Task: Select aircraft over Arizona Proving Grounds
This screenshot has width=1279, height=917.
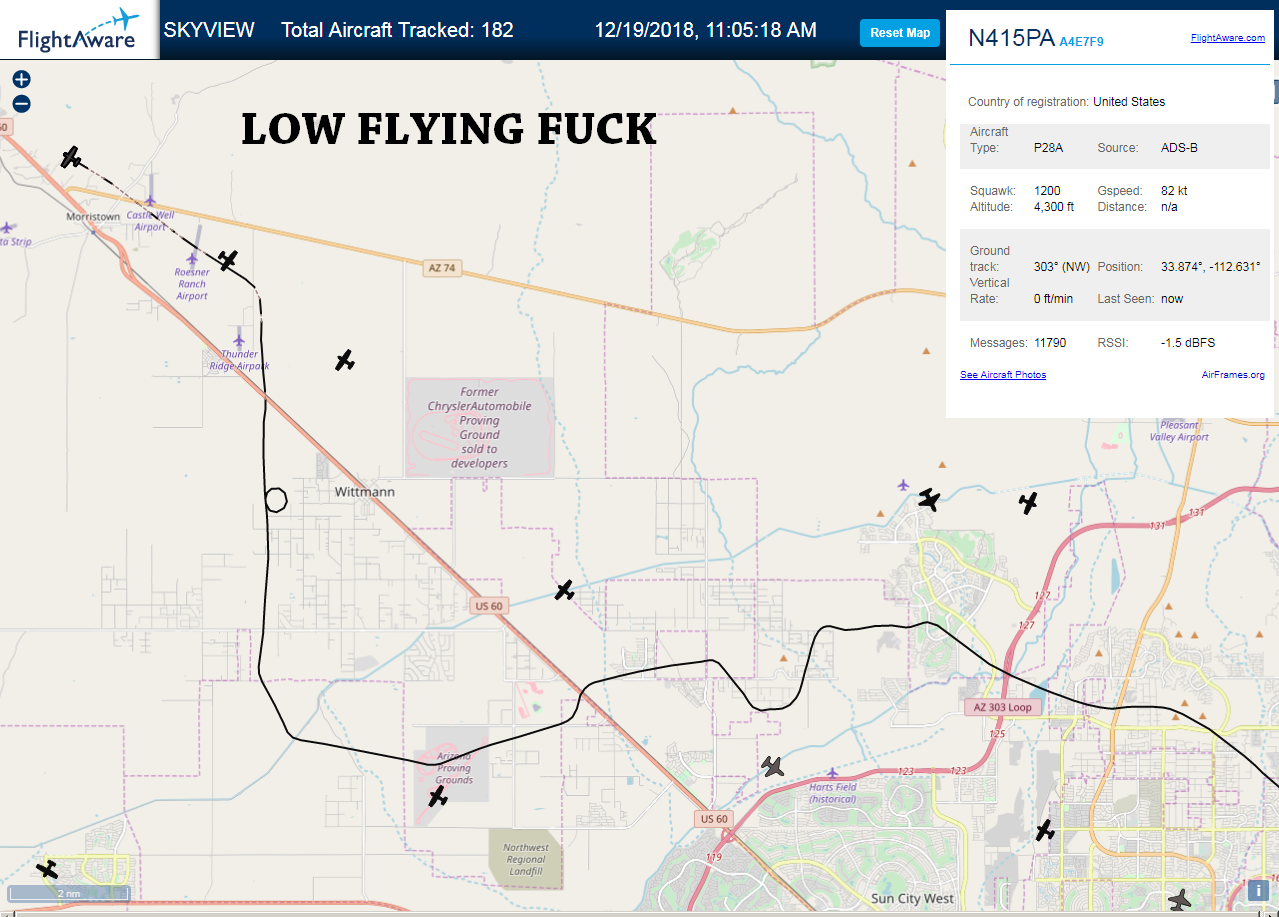Action: (x=437, y=796)
